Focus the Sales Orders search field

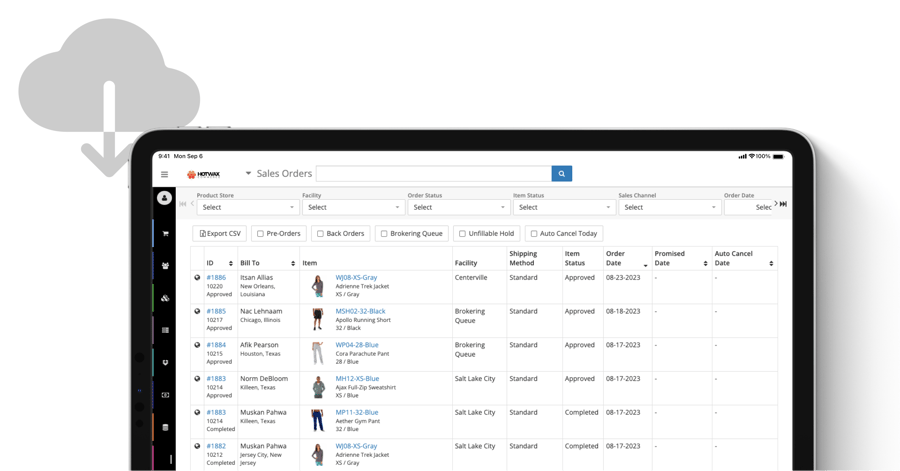(433, 174)
